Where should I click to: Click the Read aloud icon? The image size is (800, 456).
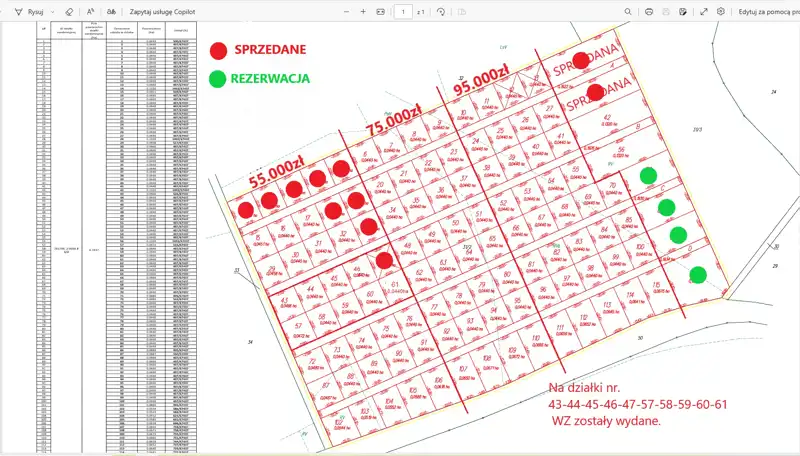(90, 11)
